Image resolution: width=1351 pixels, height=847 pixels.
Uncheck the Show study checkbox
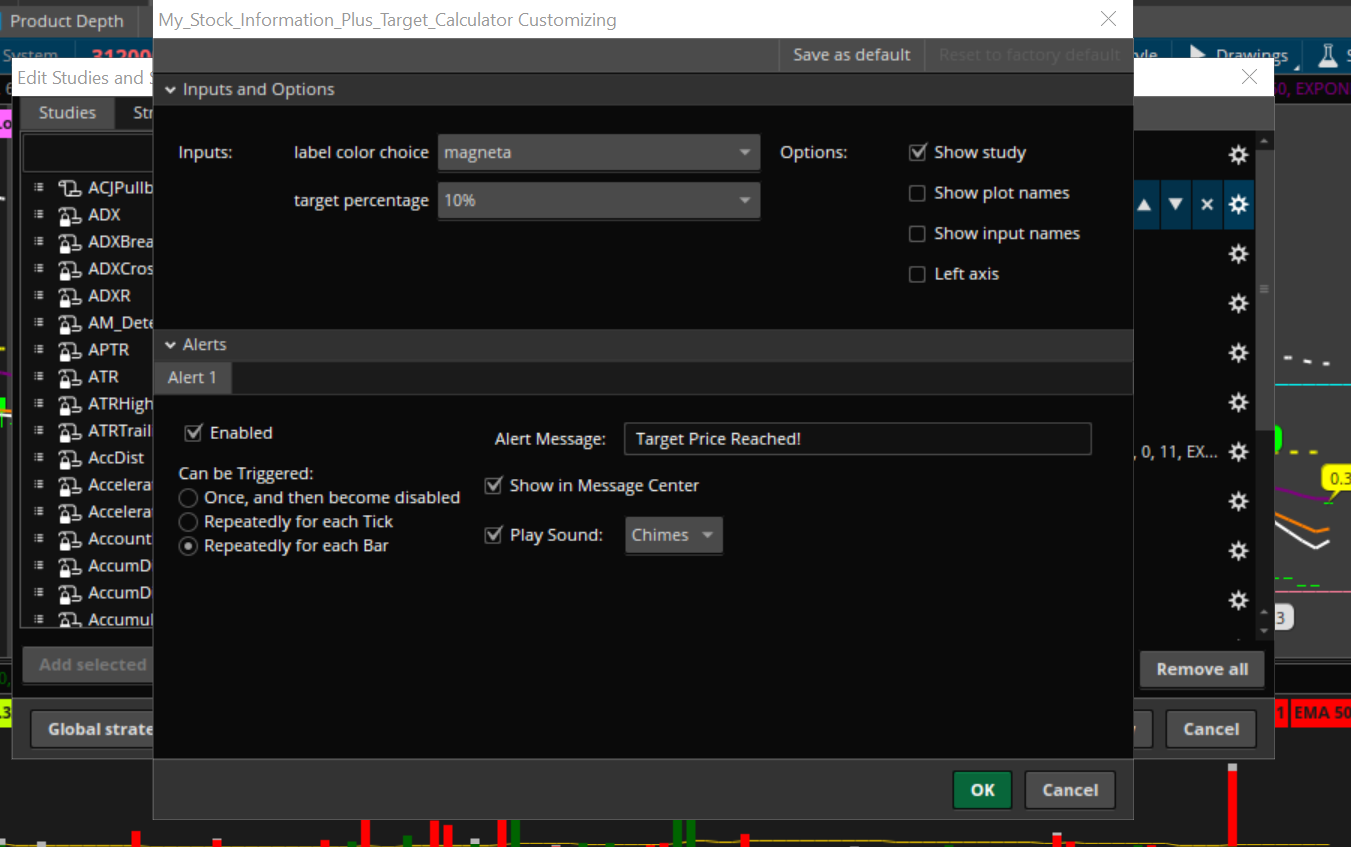[x=917, y=153]
